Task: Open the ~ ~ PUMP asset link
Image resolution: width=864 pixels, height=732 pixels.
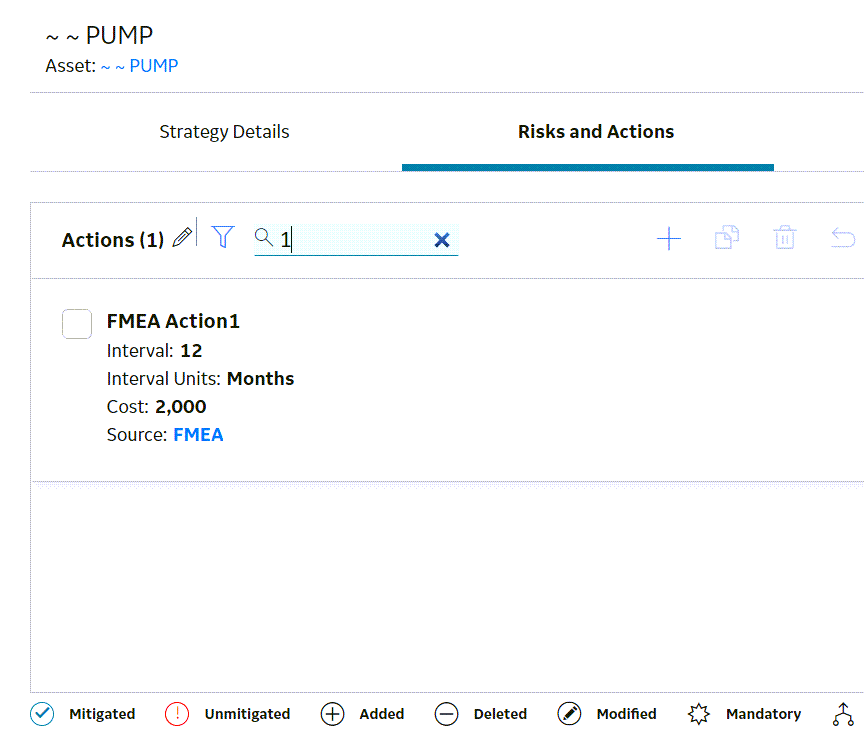Action: coord(139,66)
